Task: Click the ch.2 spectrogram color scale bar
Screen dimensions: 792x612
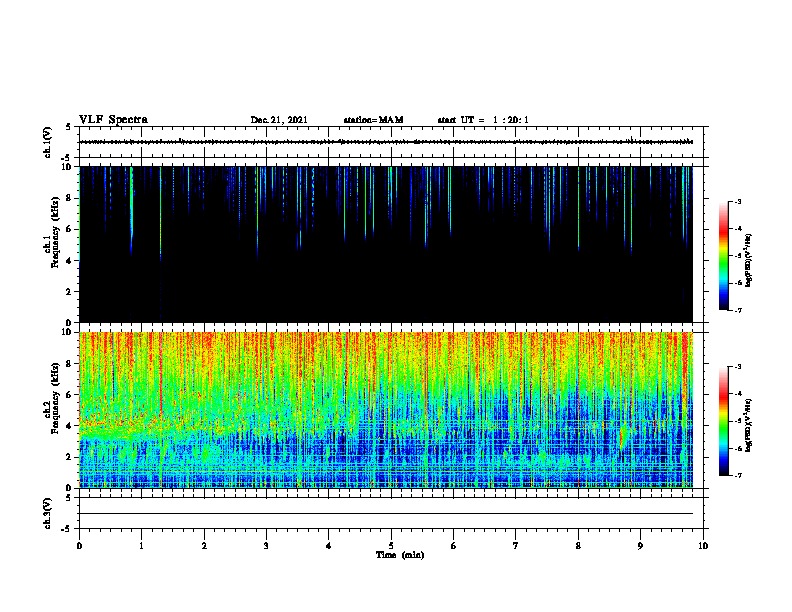Action: point(723,421)
